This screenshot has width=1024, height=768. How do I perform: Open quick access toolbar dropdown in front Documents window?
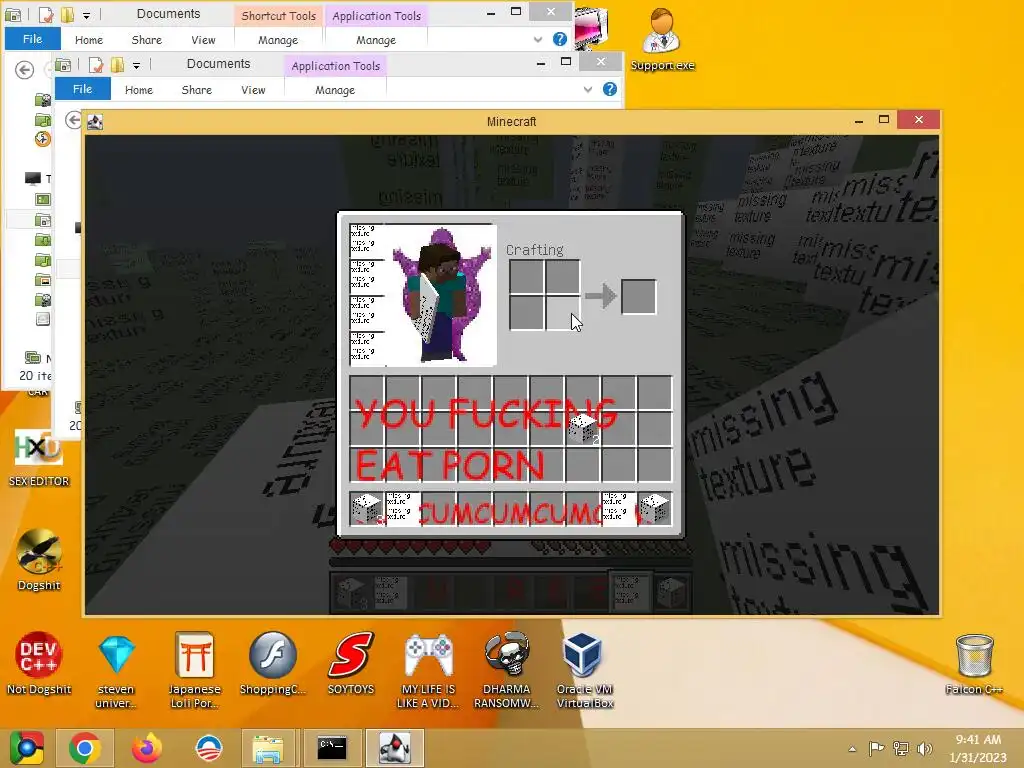coord(136,65)
